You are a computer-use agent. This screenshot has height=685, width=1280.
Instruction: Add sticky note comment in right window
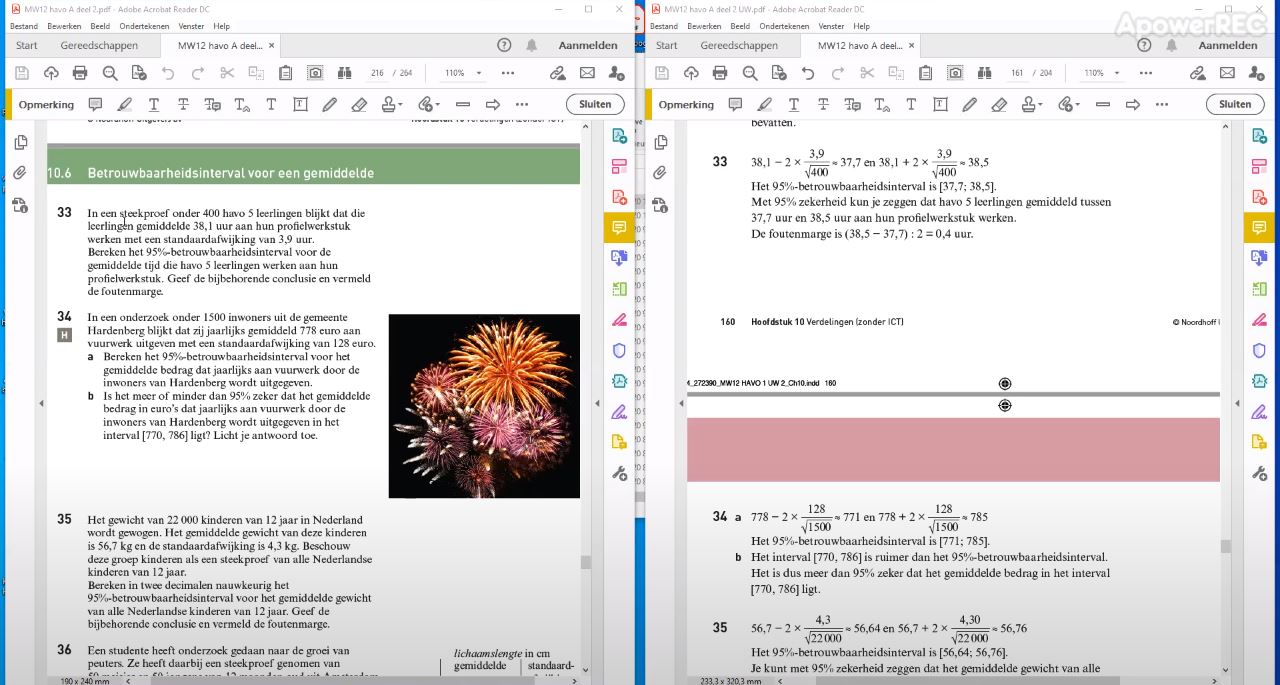tap(735, 104)
